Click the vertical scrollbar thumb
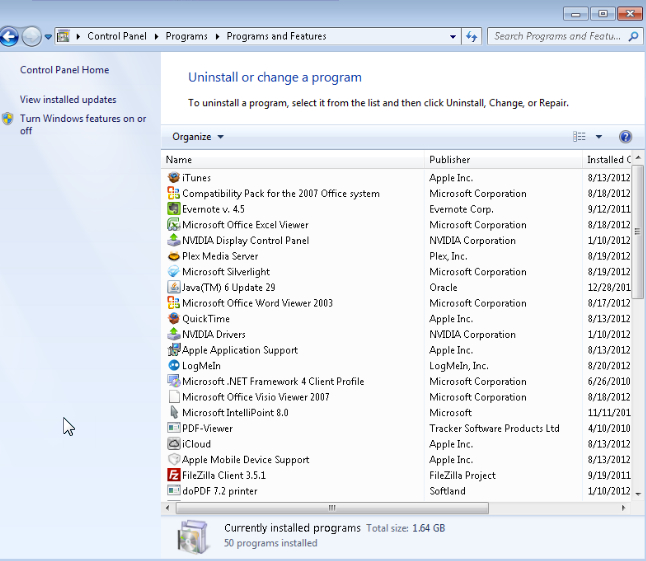This screenshot has height=561, width=646. click(638, 231)
